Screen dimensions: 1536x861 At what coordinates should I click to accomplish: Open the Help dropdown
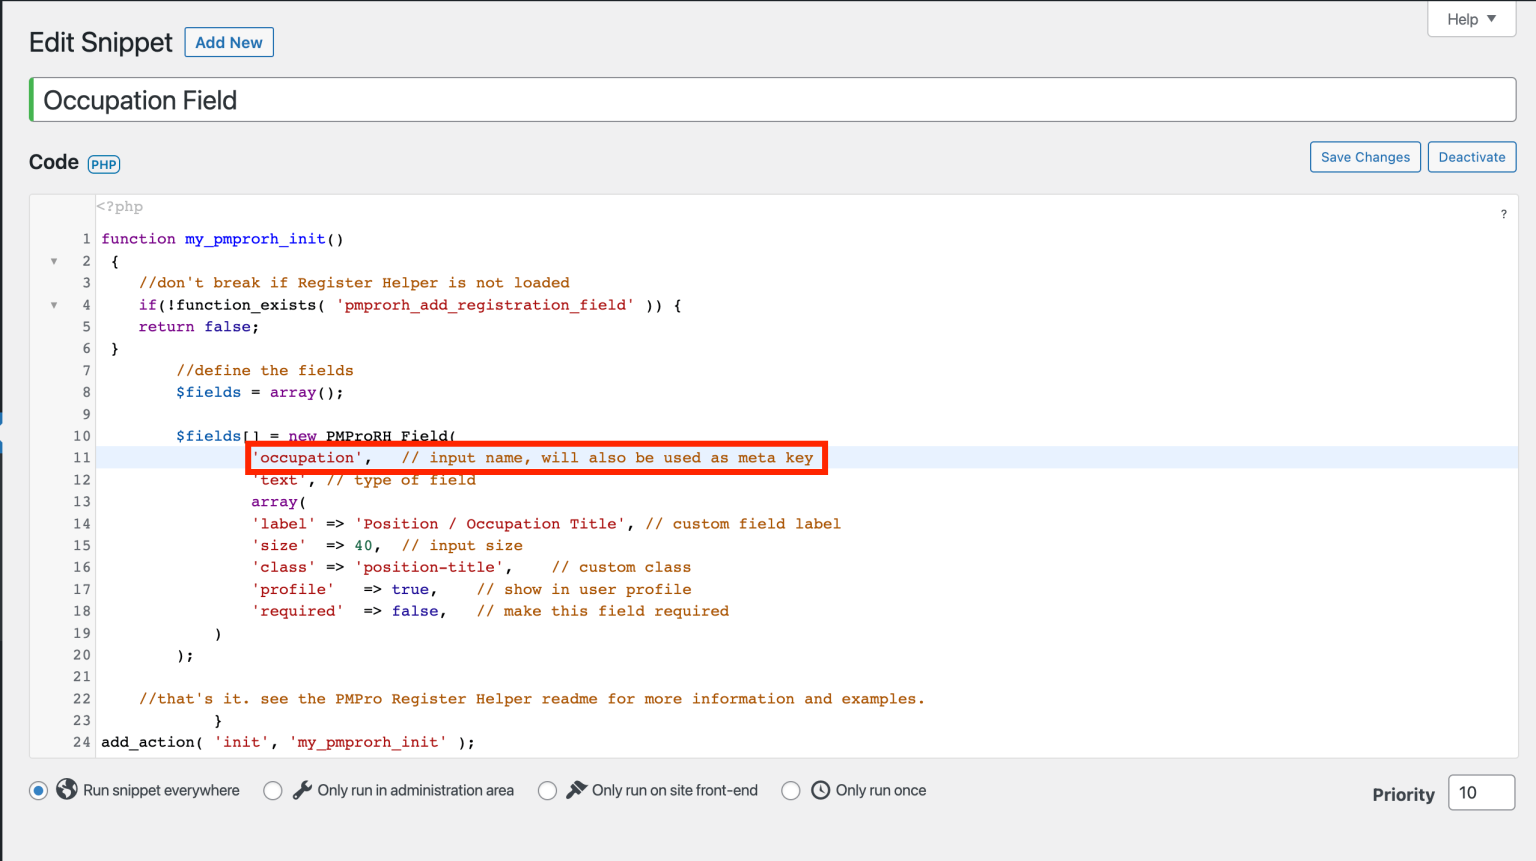click(1469, 18)
